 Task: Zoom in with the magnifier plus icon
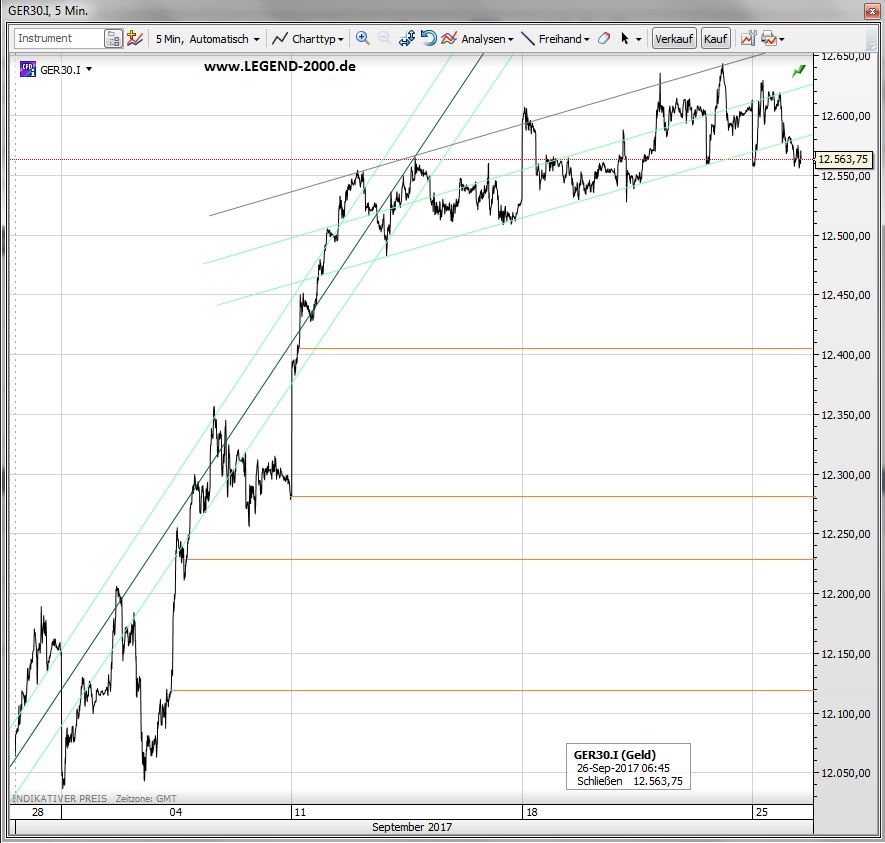click(x=363, y=38)
